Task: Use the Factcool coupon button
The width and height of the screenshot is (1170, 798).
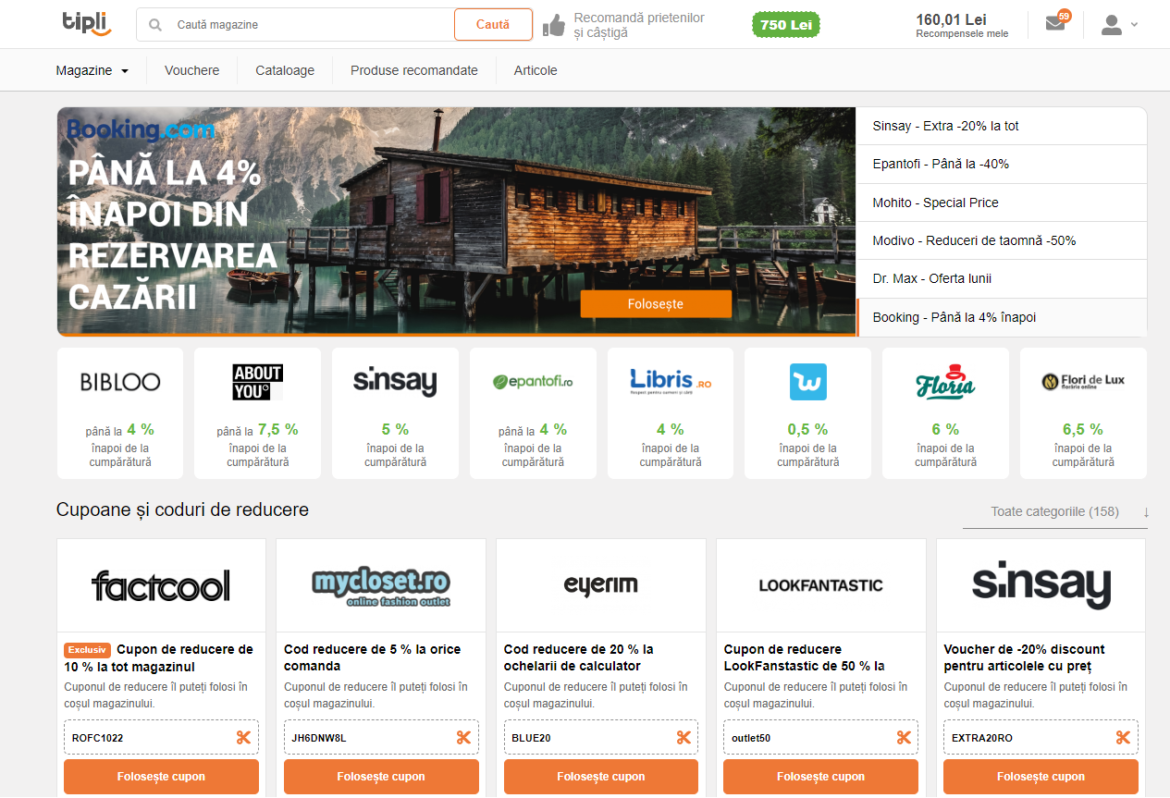Action: [x=161, y=776]
